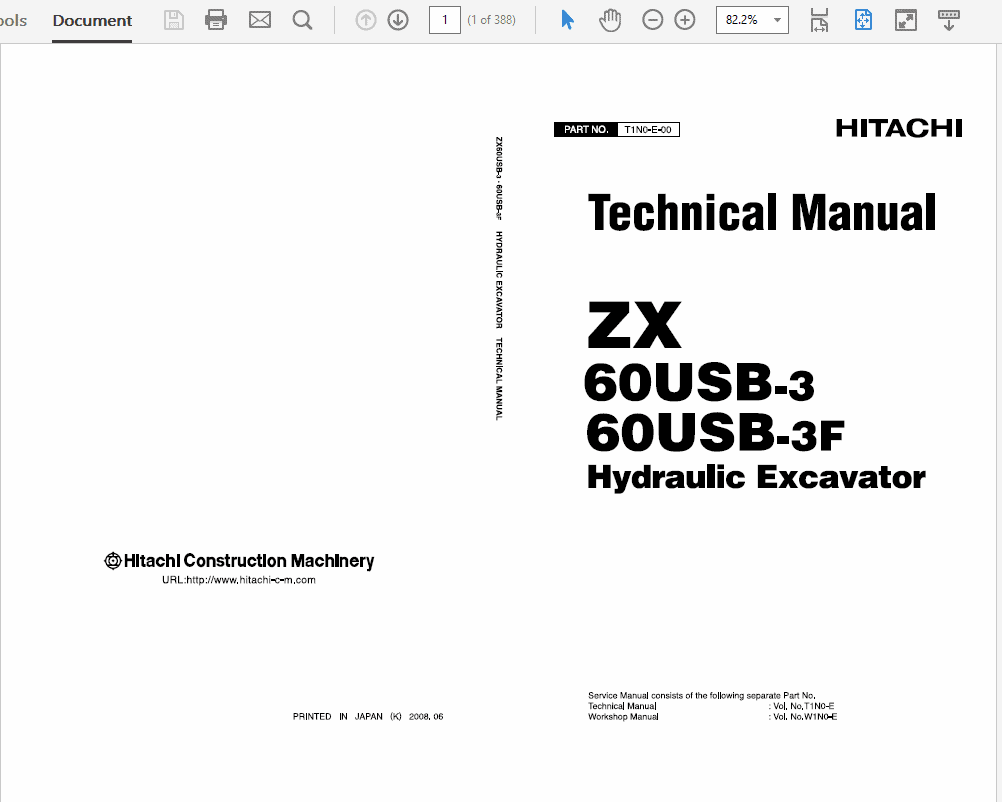Click the previous page up arrow
This screenshot has width=1002, height=802.
click(365, 19)
